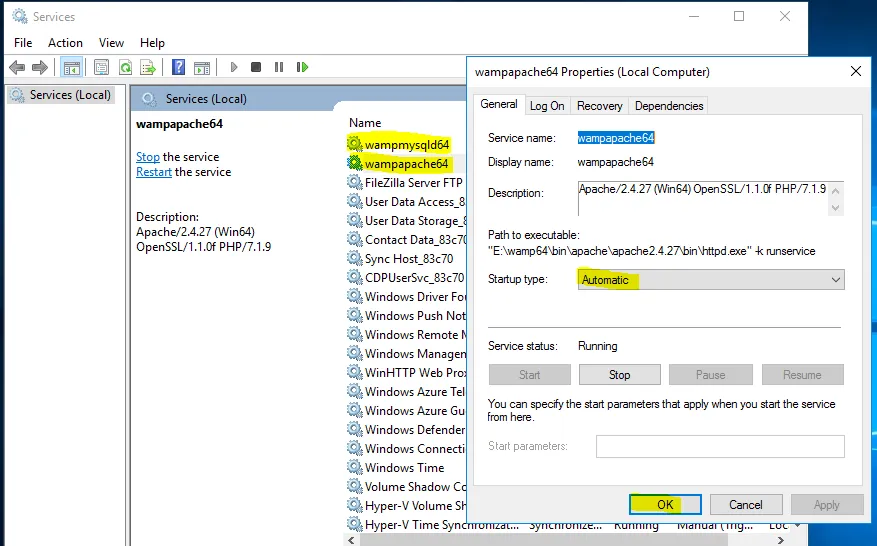Click the Services window title icon
The height and width of the screenshot is (546, 877).
20,16
